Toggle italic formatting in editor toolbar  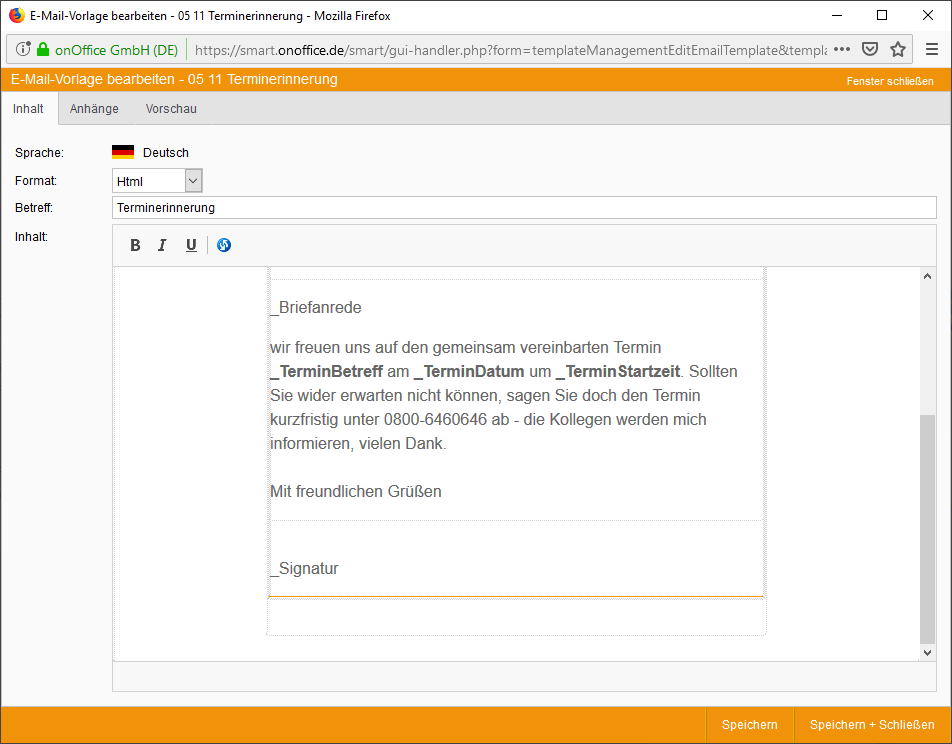(162, 245)
